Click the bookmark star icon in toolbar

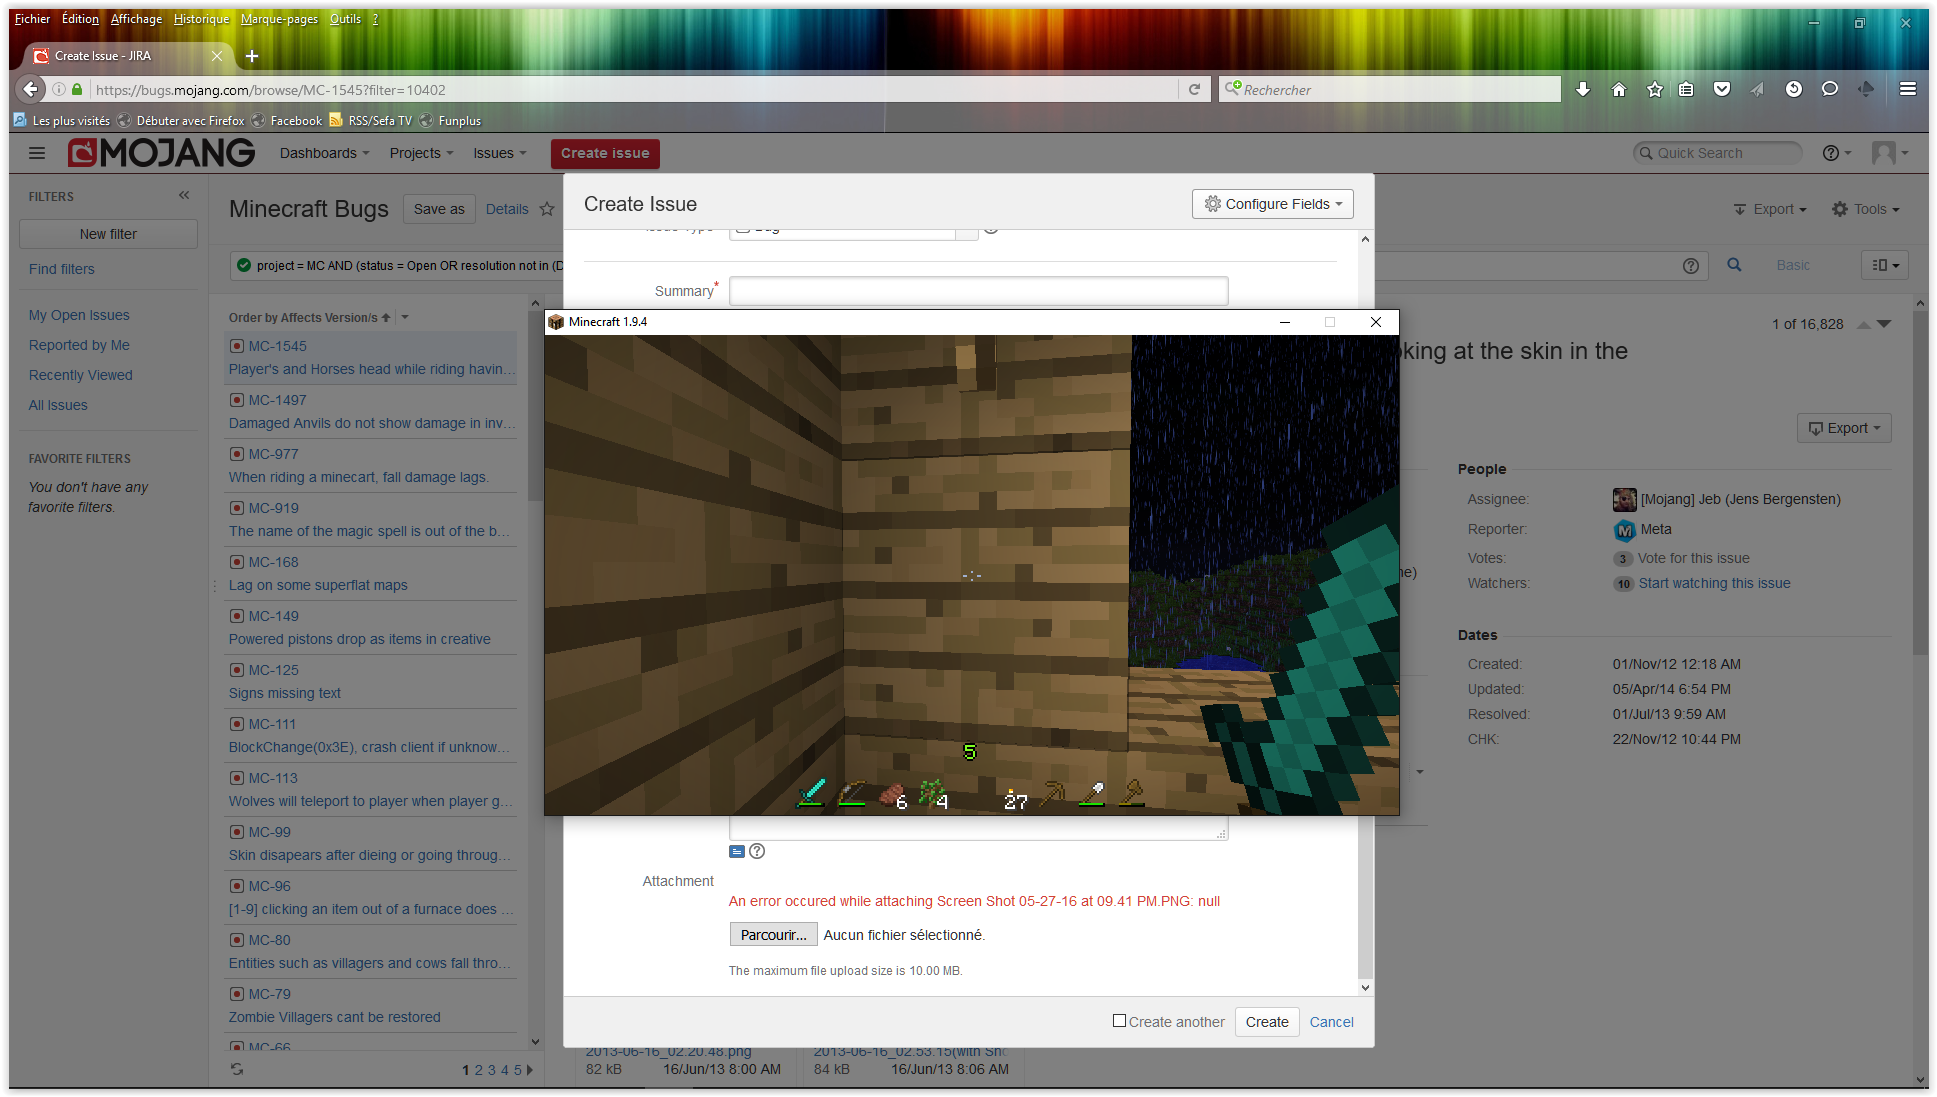(1655, 90)
